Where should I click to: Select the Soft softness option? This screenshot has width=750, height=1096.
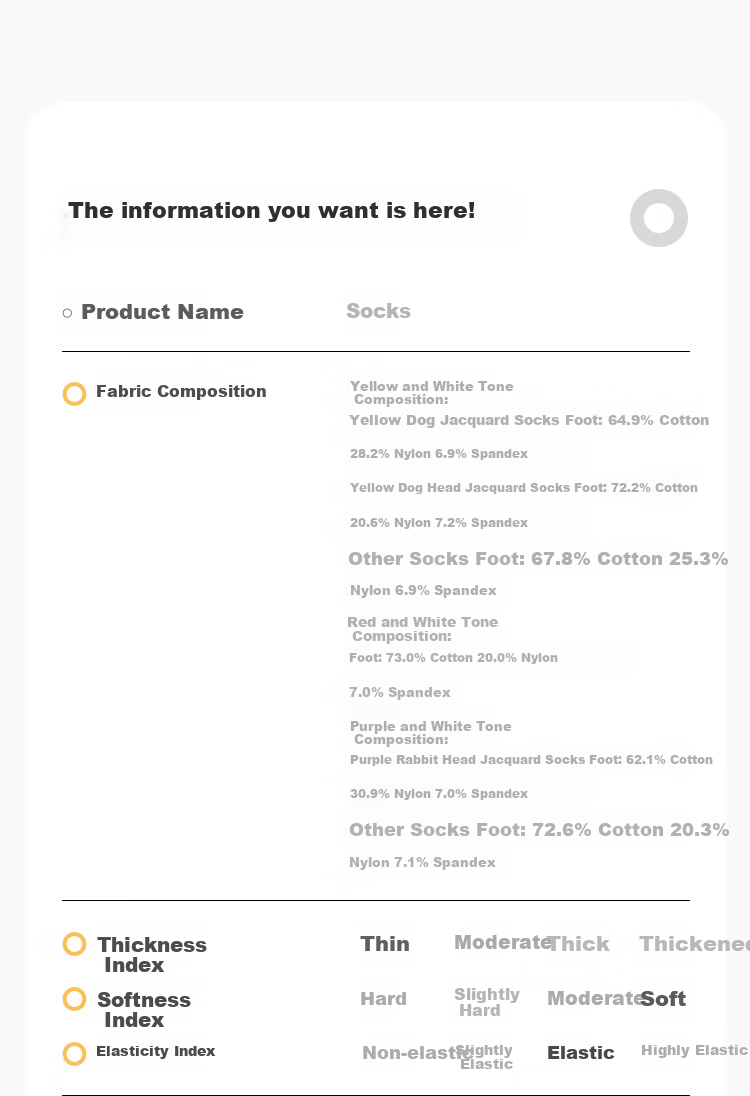[x=663, y=999]
